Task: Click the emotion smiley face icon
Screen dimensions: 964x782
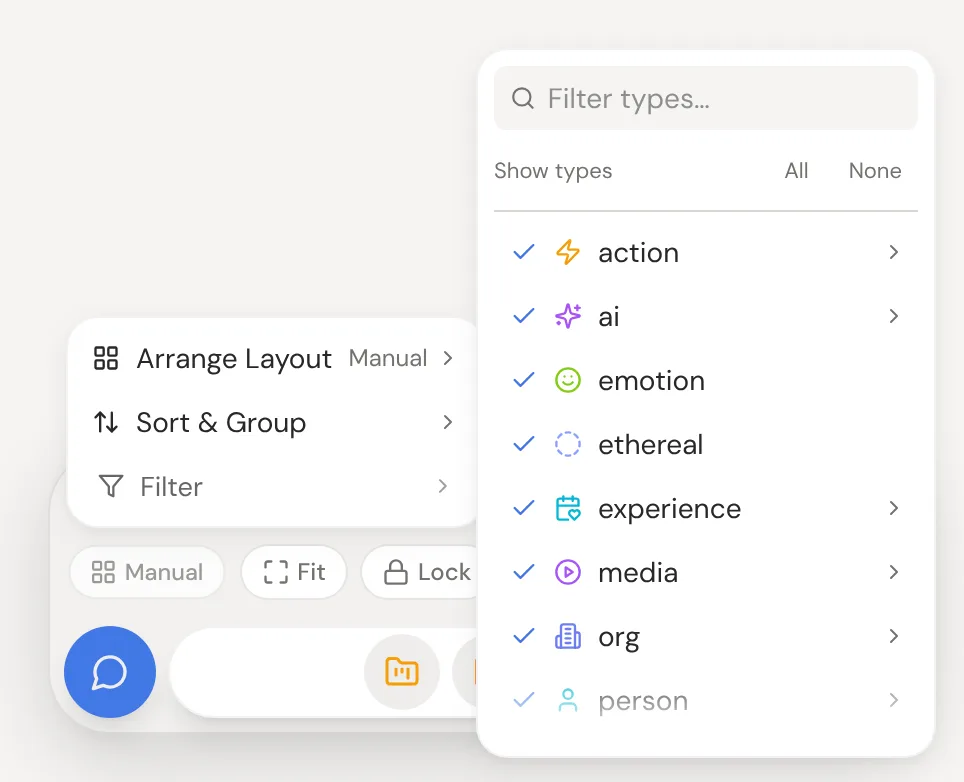Action: click(x=567, y=380)
